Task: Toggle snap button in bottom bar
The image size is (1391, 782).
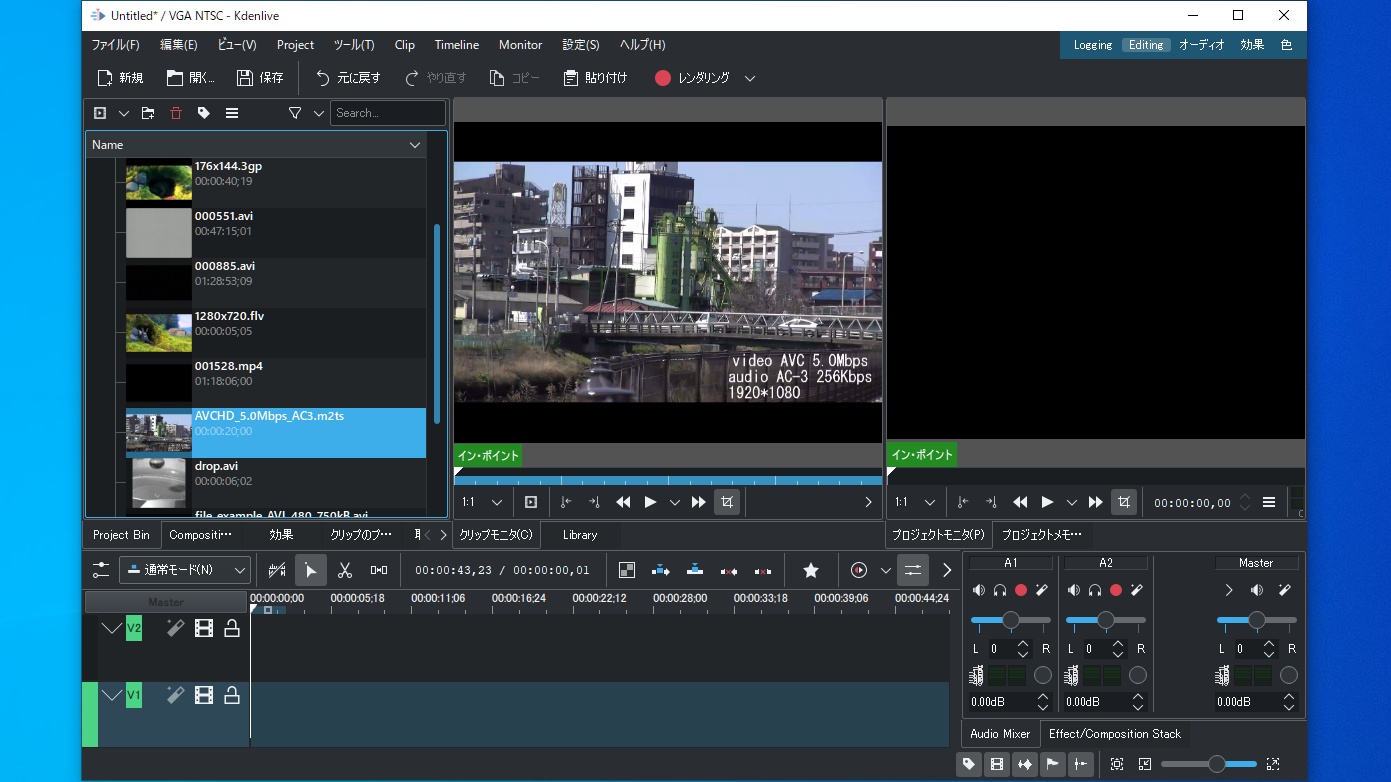Action: point(1081,764)
